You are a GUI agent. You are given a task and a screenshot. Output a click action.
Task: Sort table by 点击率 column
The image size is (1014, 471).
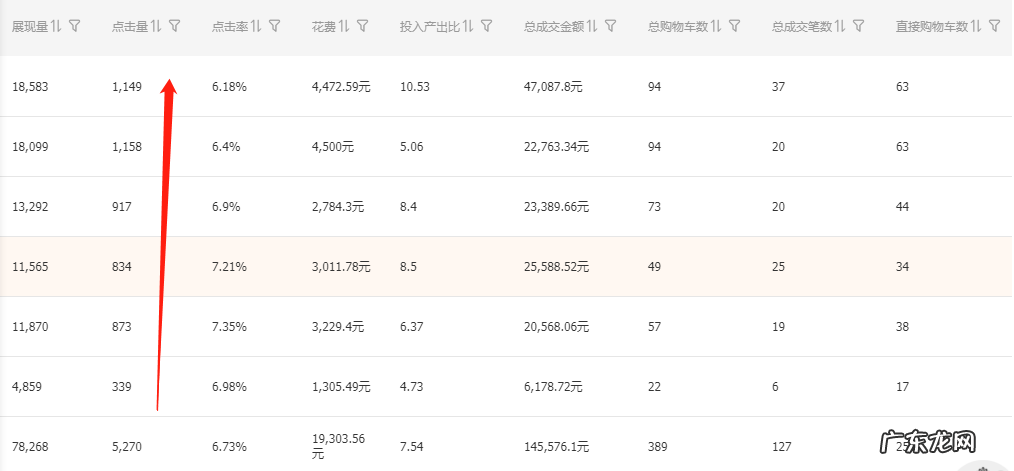256,26
